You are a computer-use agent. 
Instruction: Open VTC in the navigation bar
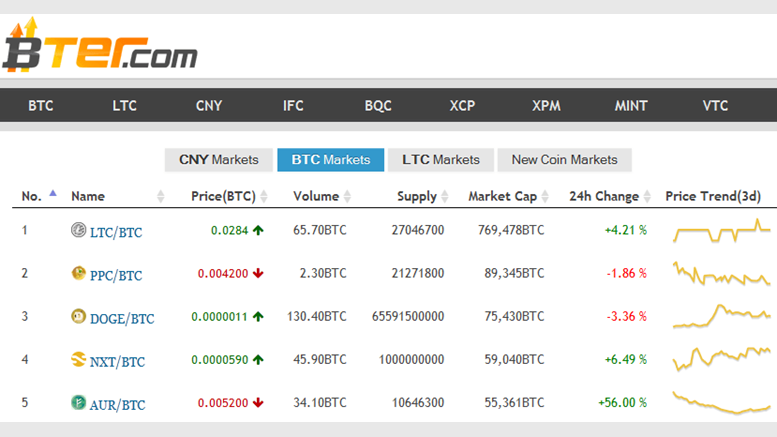[x=716, y=106]
